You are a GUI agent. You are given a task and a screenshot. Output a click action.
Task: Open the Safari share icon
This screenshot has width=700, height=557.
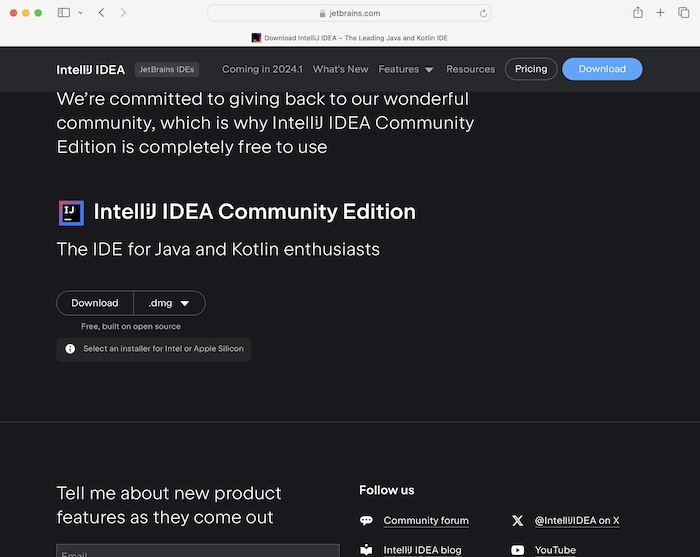tap(637, 13)
